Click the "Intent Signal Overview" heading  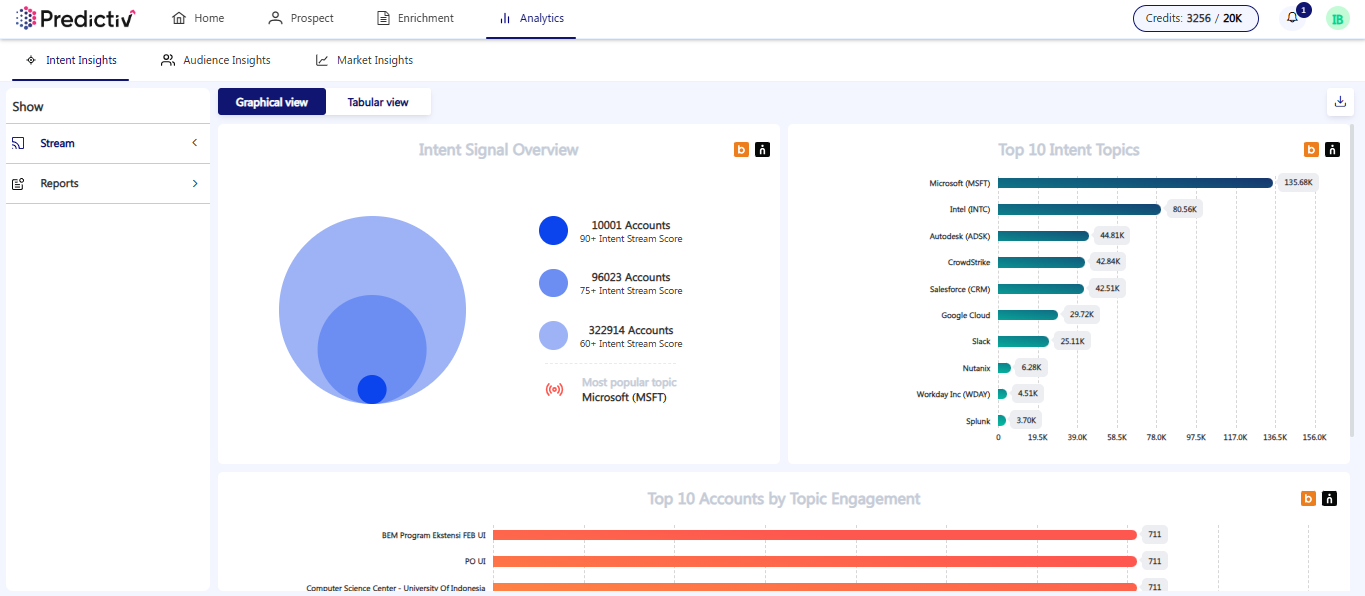click(x=498, y=150)
